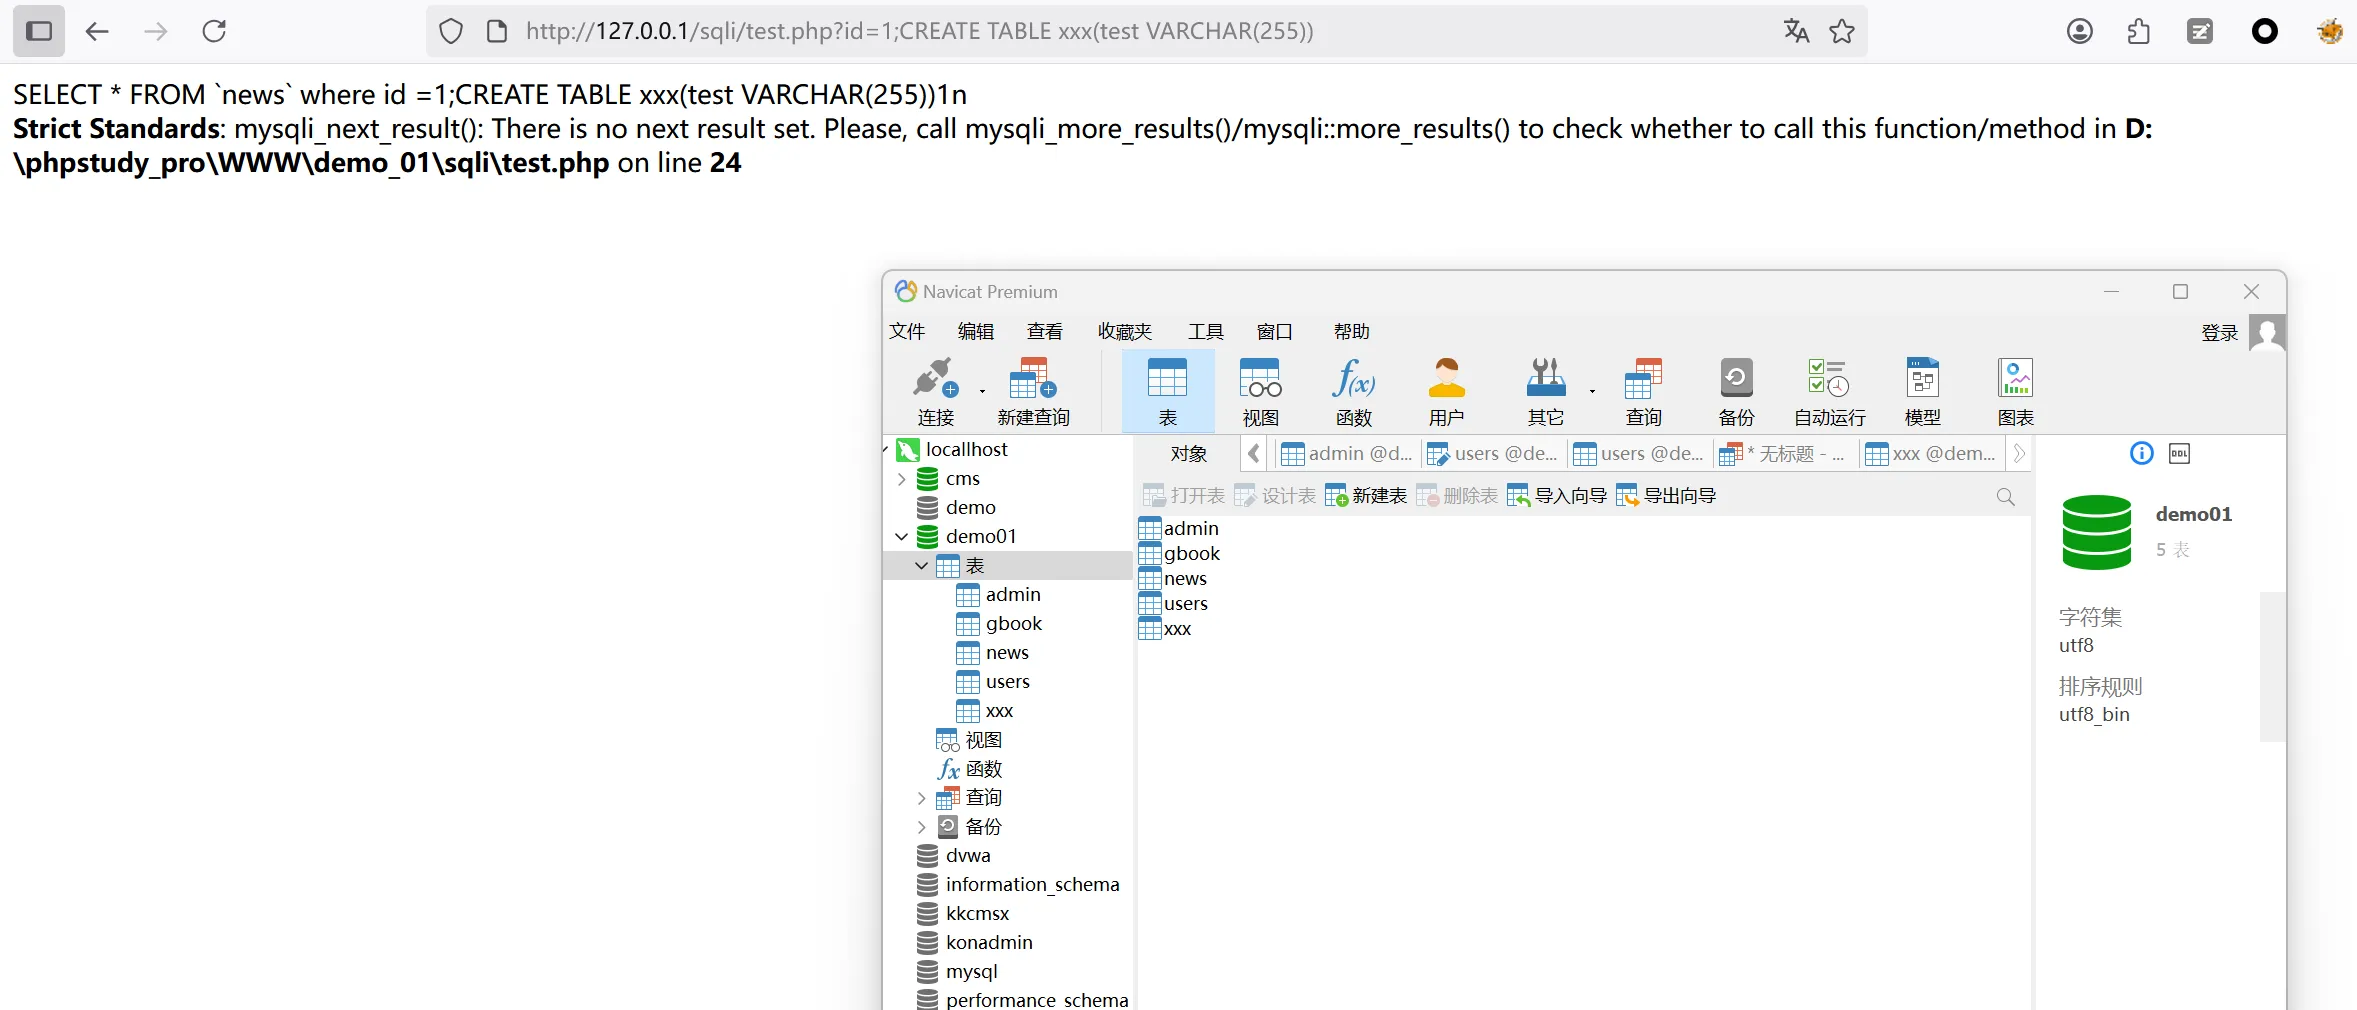2357x1010 pixels.
Task: Bookmark page with the star icon
Action: pos(1842,31)
